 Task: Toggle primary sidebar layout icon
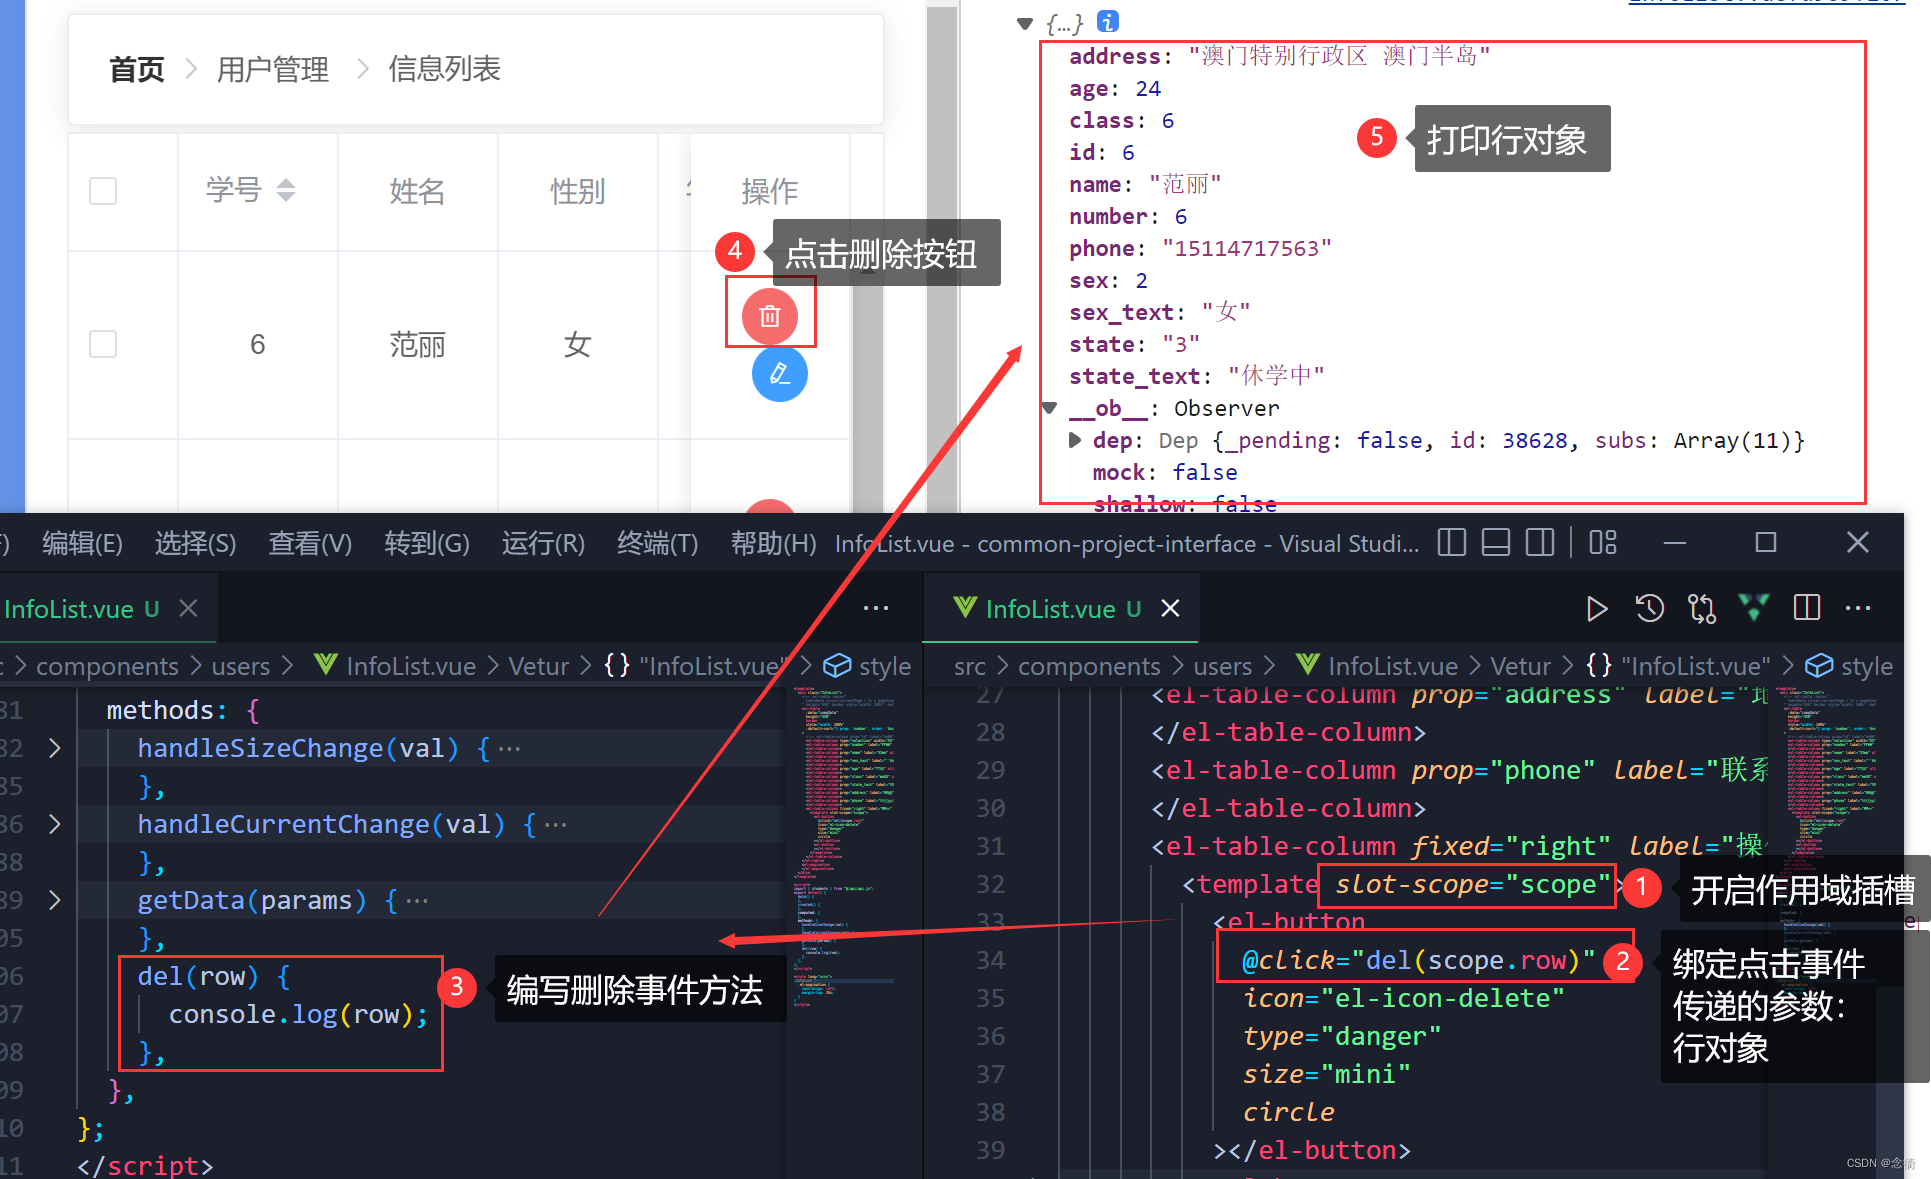point(1451,543)
